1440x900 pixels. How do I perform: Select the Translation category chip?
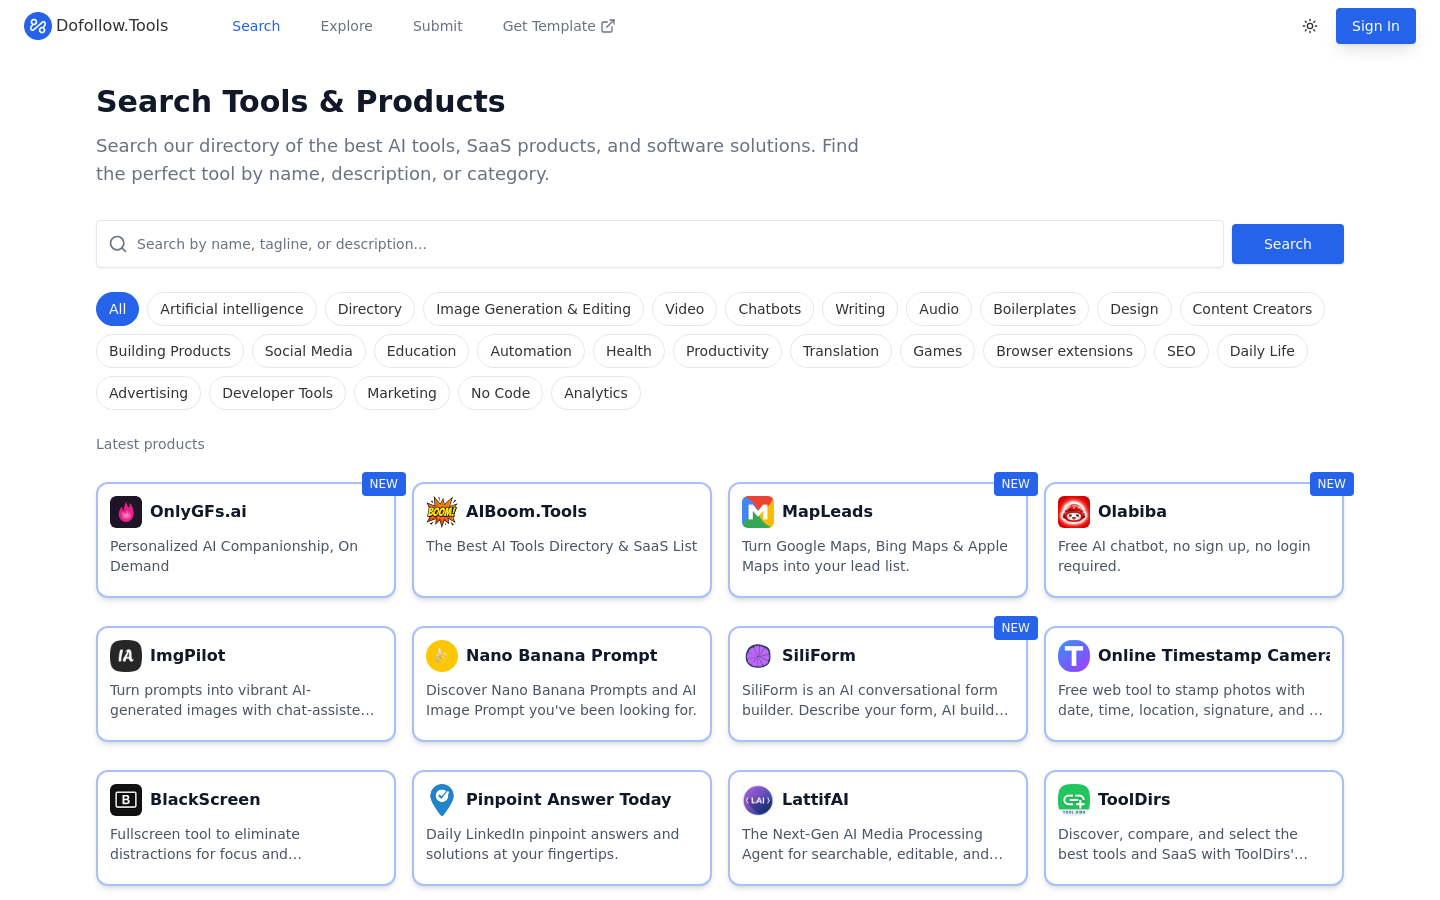tap(841, 351)
